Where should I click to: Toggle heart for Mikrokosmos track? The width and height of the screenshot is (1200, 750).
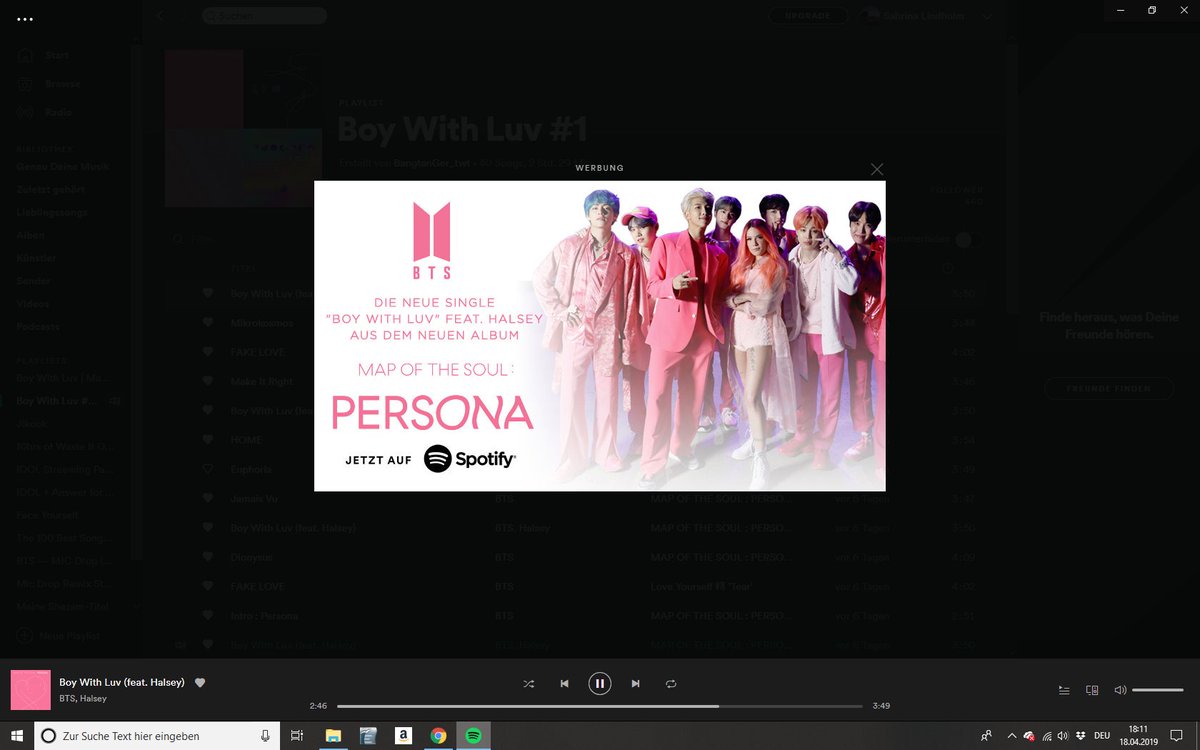[208, 323]
